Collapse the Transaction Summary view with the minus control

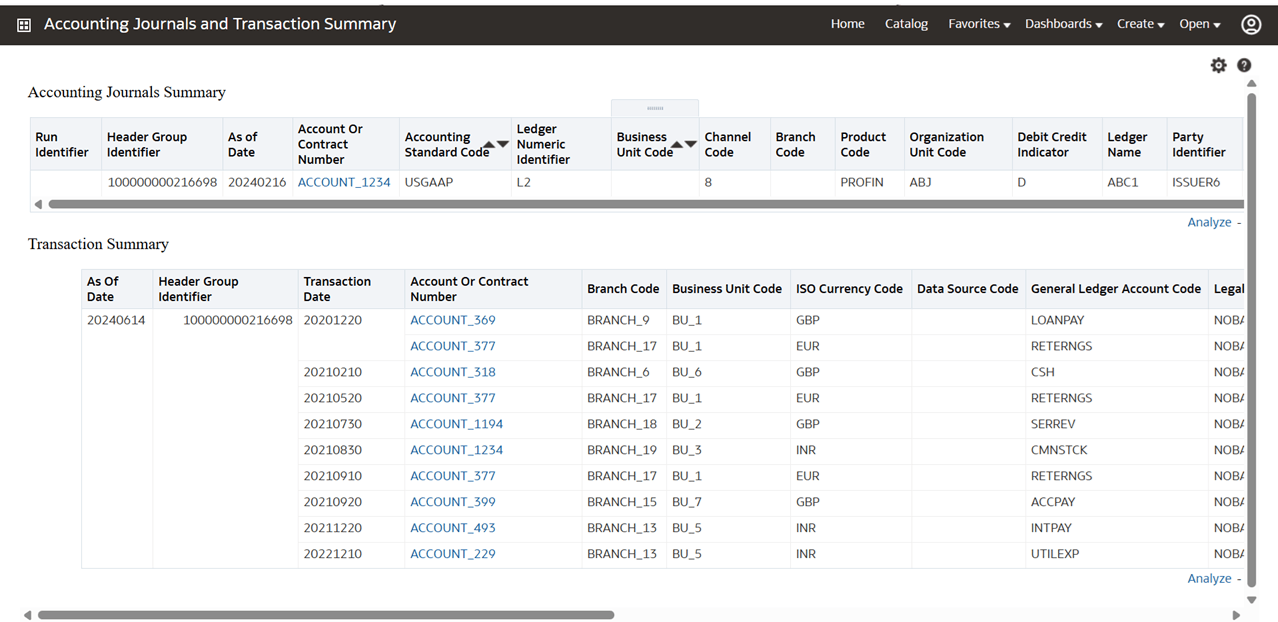(1238, 578)
